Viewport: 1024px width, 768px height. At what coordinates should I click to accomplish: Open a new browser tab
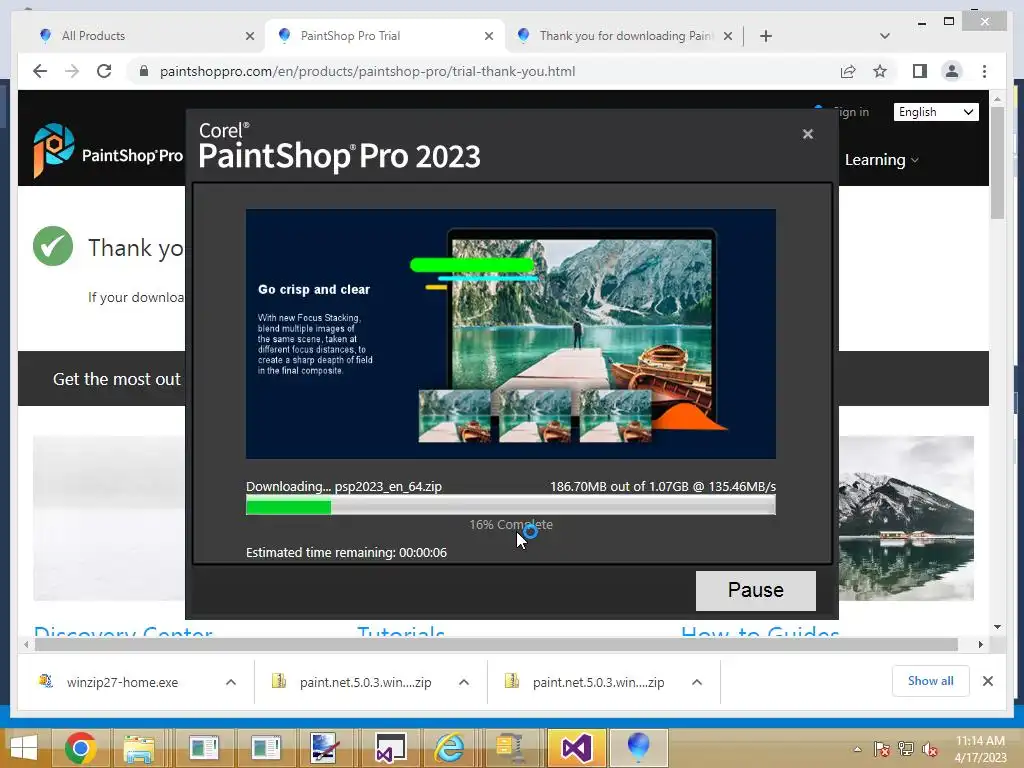[x=766, y=36]
